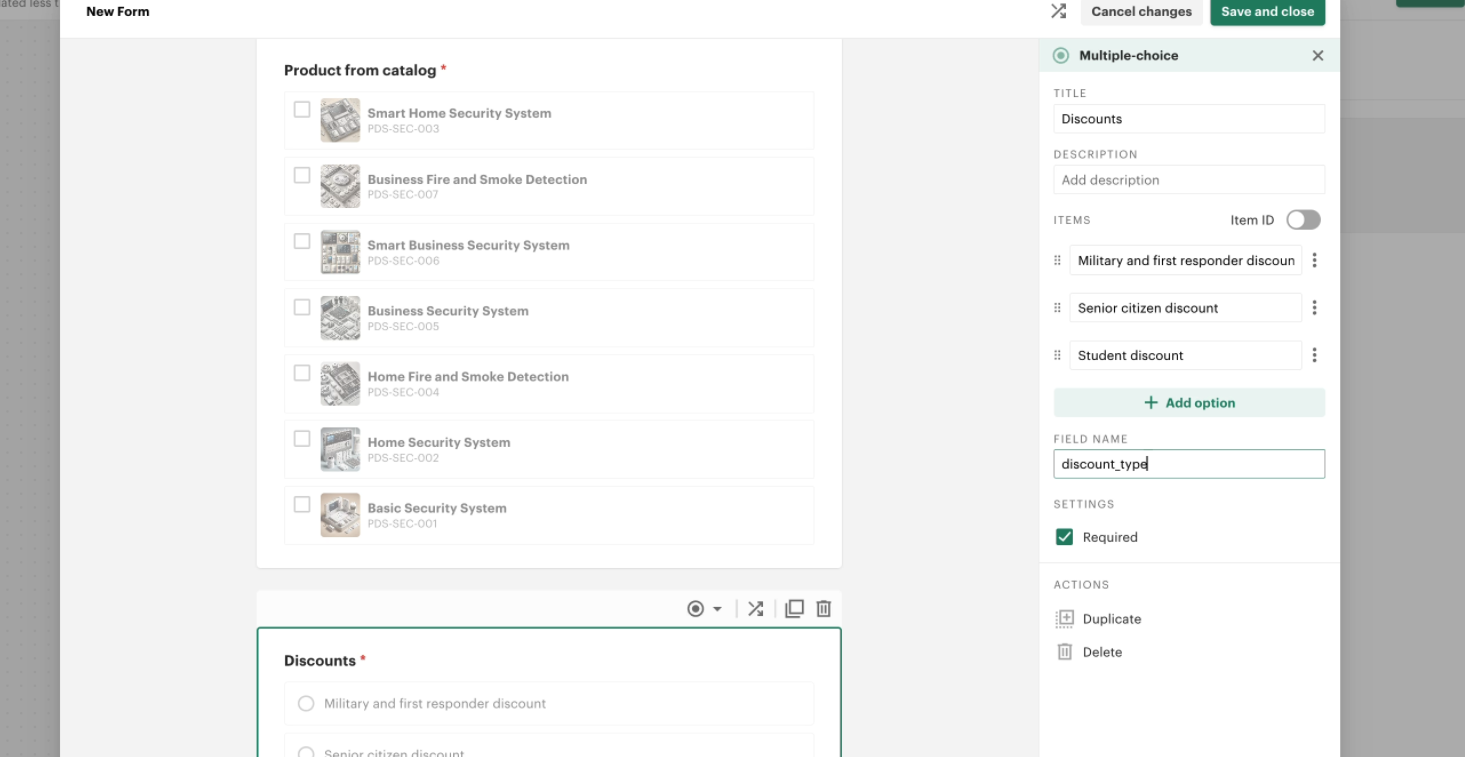Click Save and close button
1465x757 pixels.
1267,12
